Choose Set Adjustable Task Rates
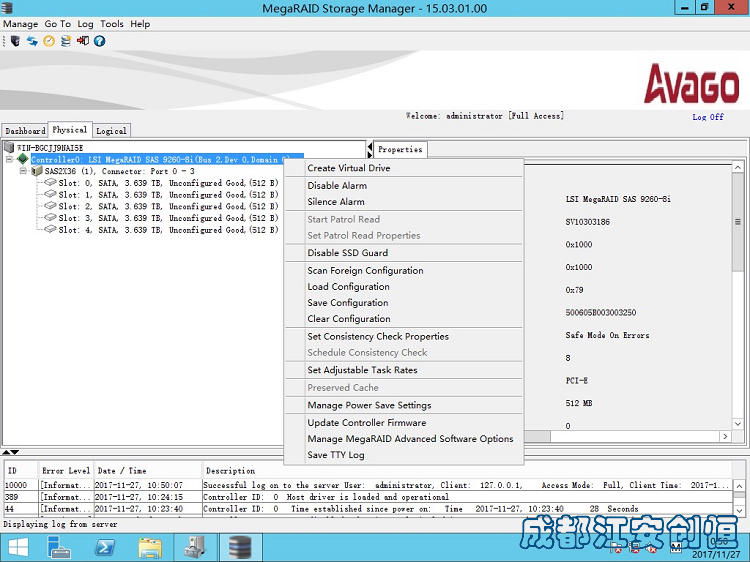The image size is (750, 562). tap(404, 370)
